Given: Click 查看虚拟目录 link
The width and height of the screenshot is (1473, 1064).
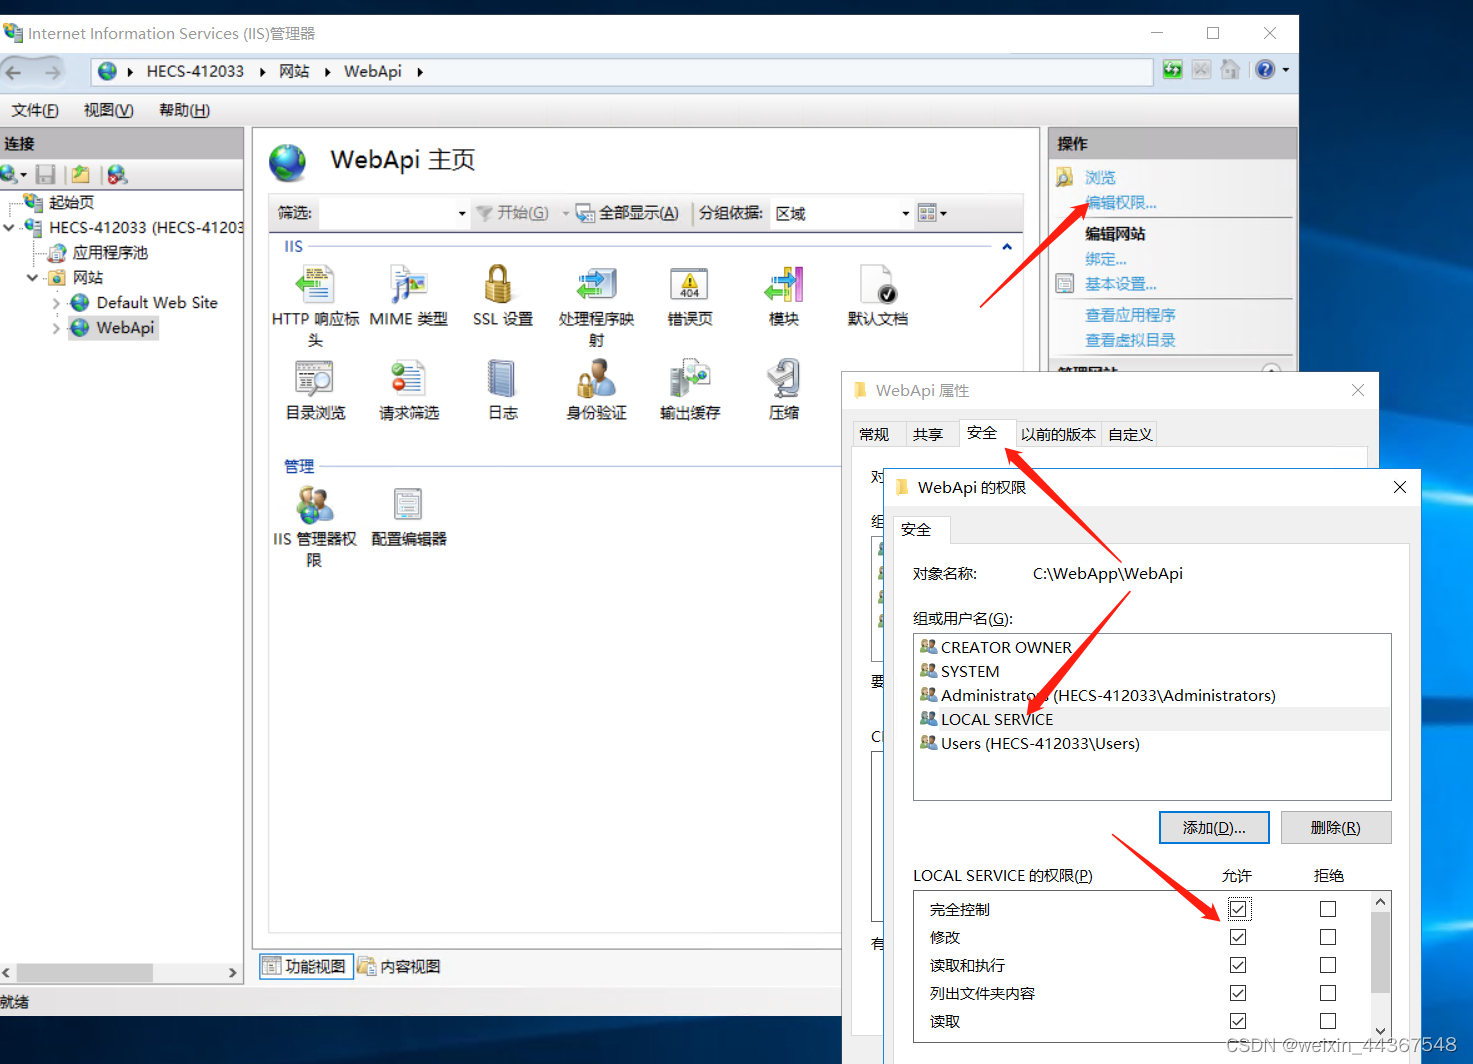Looking at the screenshot, I should point(1130,340).
